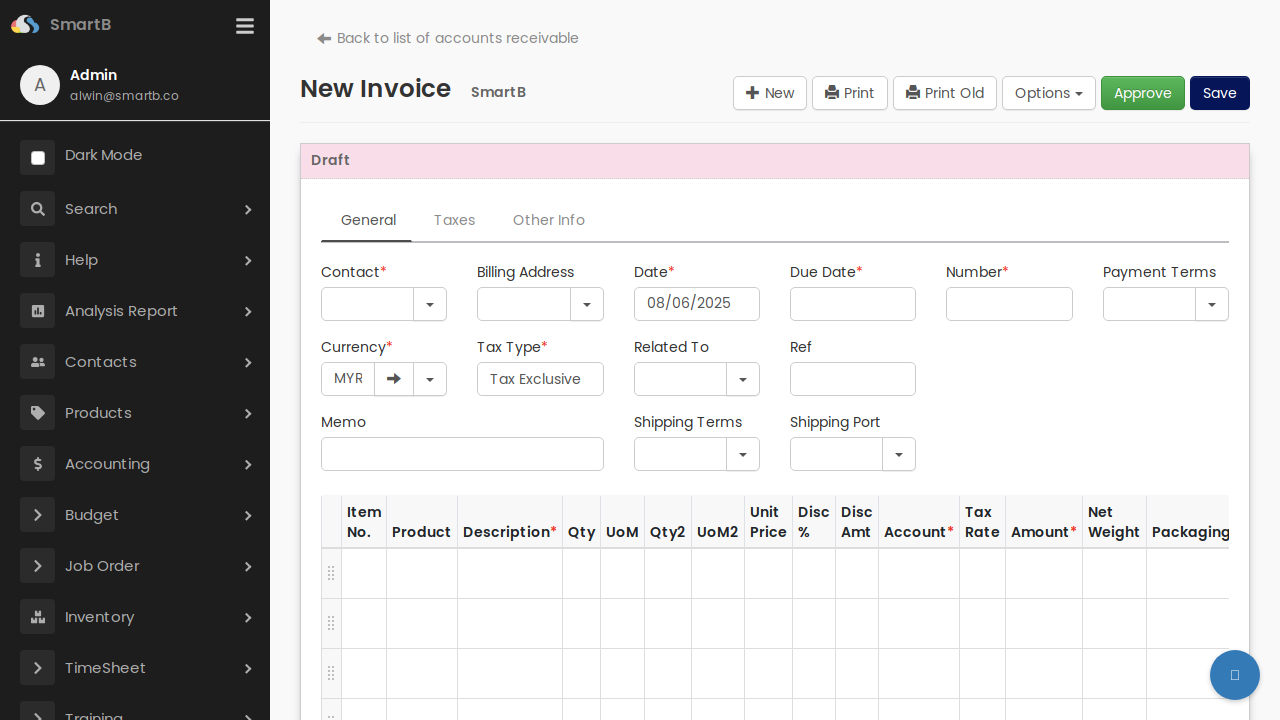Switch to the Other Info tab
Viewport: 1280px width, 720px height.
548,220
